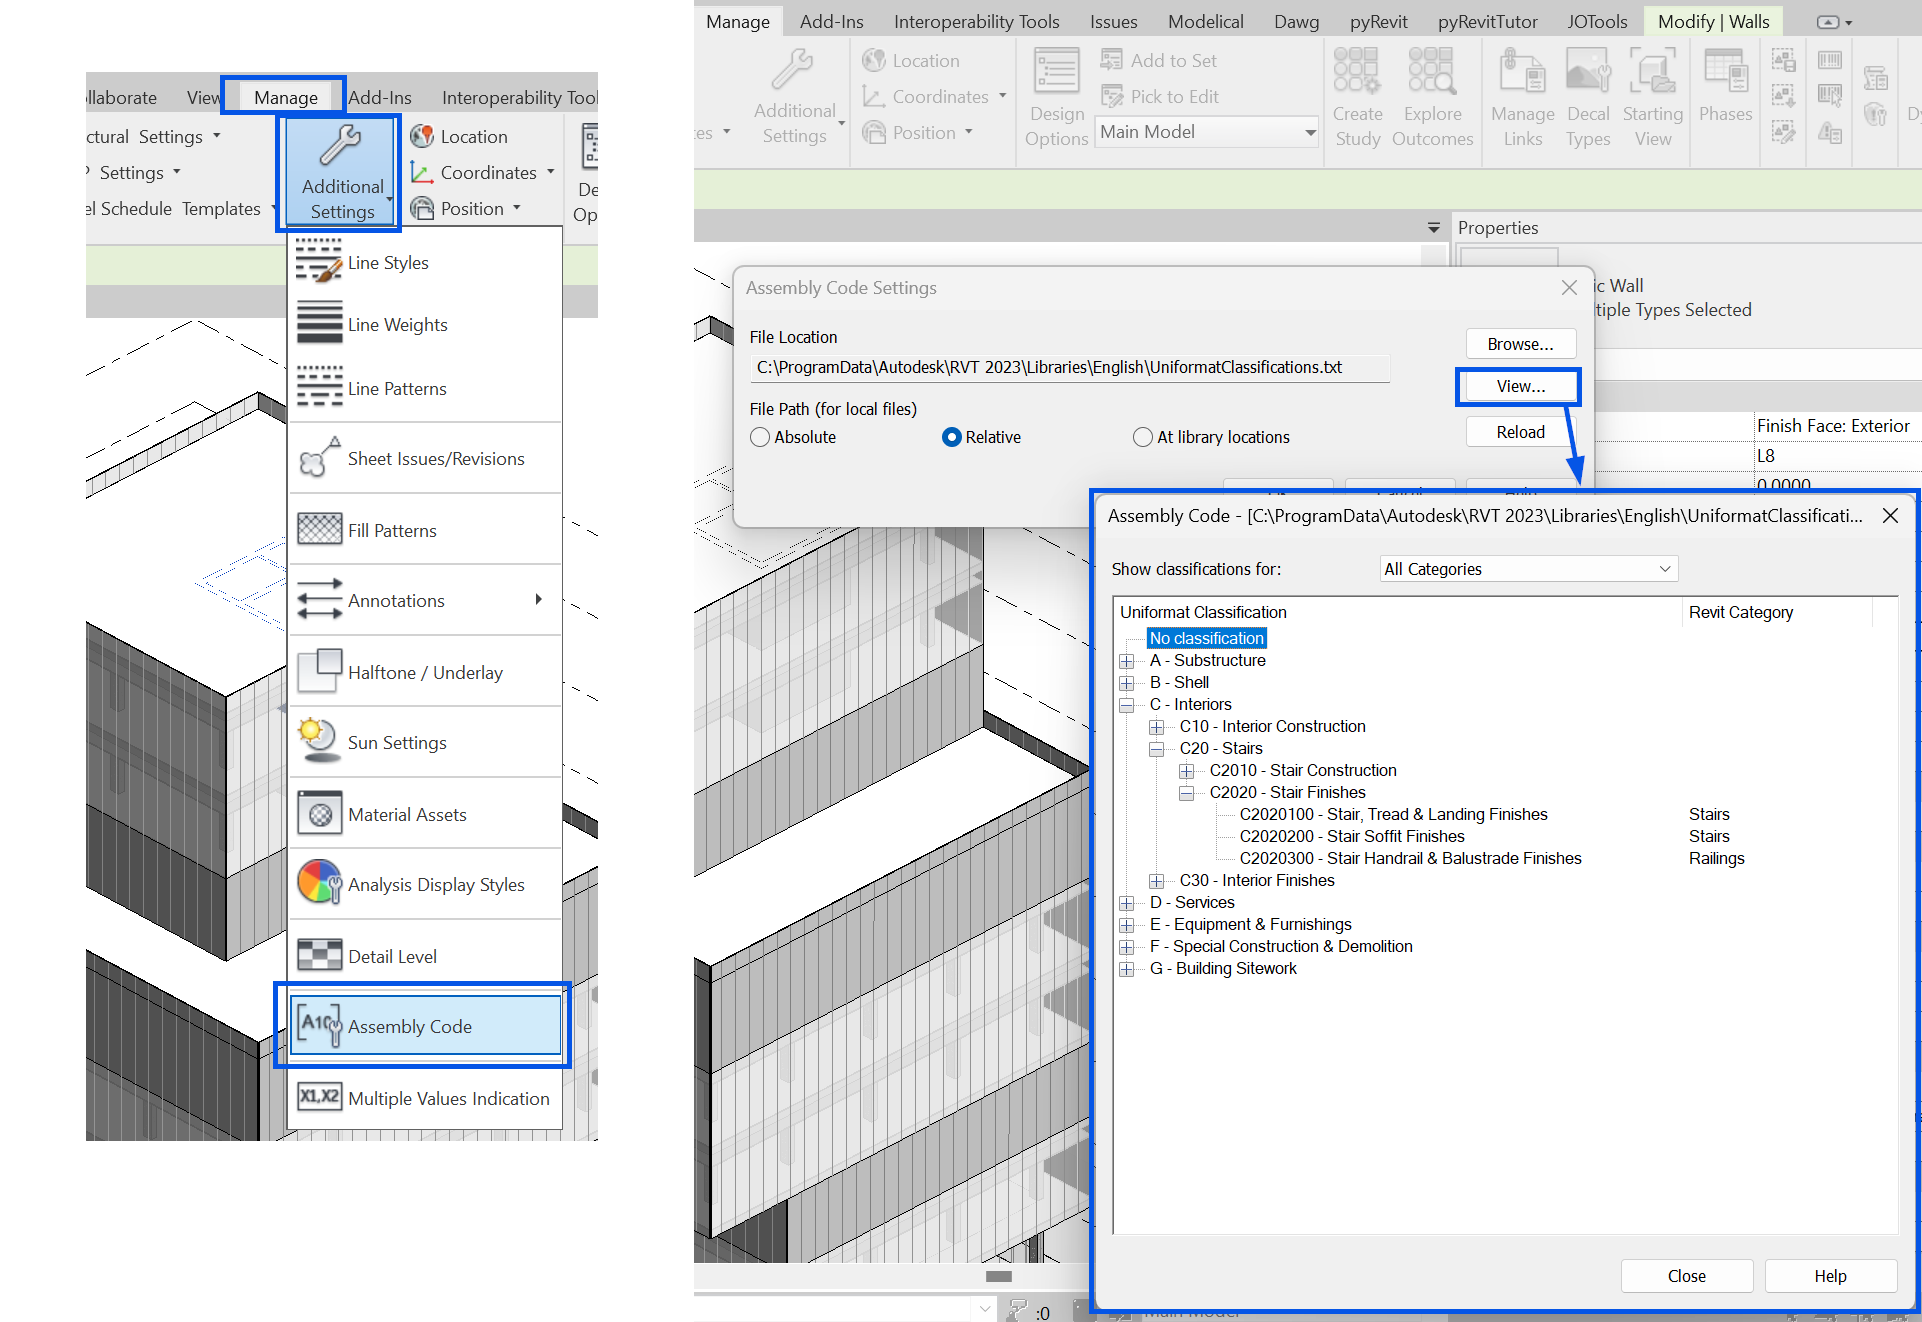Click the Assembly Code icon
Screen dimensions: 1922x1322
(319, 1026)
